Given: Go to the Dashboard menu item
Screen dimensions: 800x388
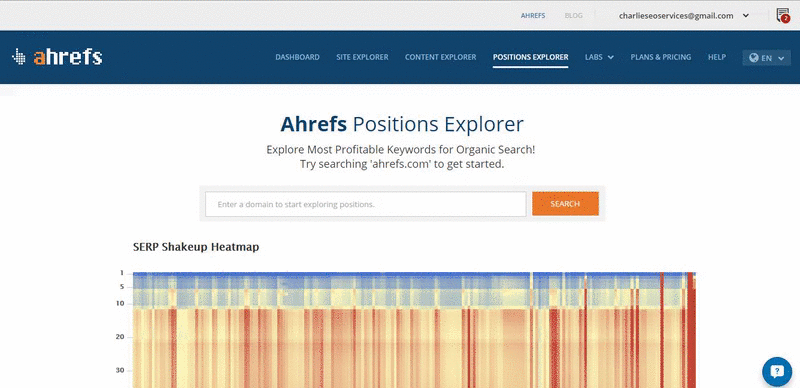Looking at the screenshot, I should [297, 57].
